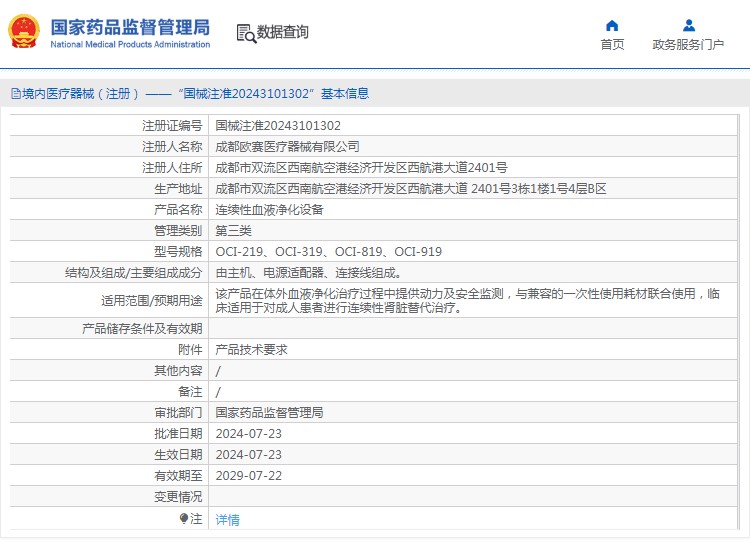Click the document icon beside 境内医疗器械
This screenshot has width=750, height=542.
16,94
